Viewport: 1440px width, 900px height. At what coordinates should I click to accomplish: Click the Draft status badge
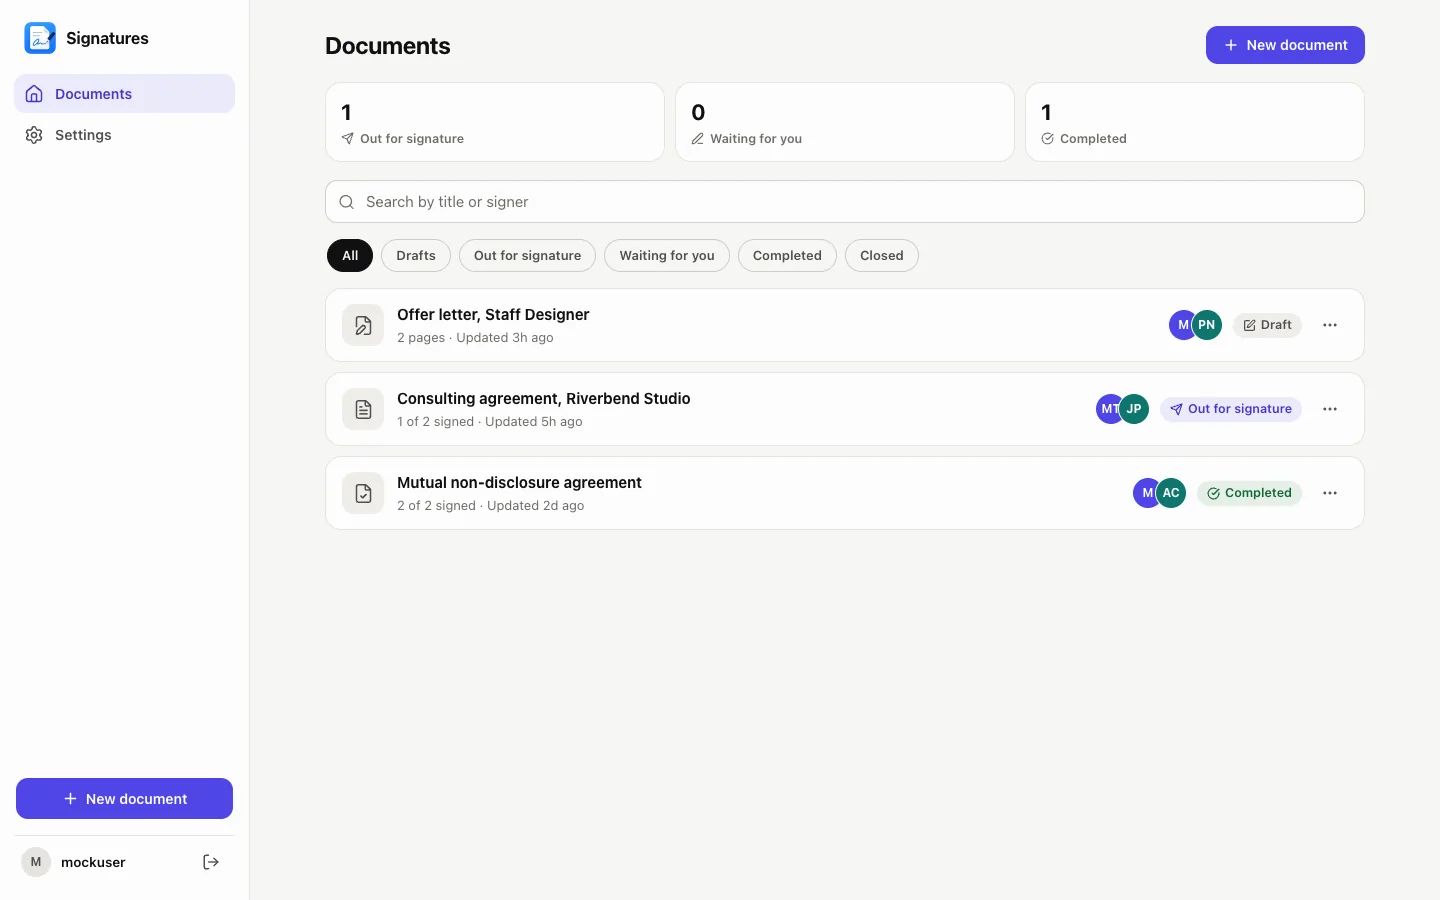[1267, 325]
